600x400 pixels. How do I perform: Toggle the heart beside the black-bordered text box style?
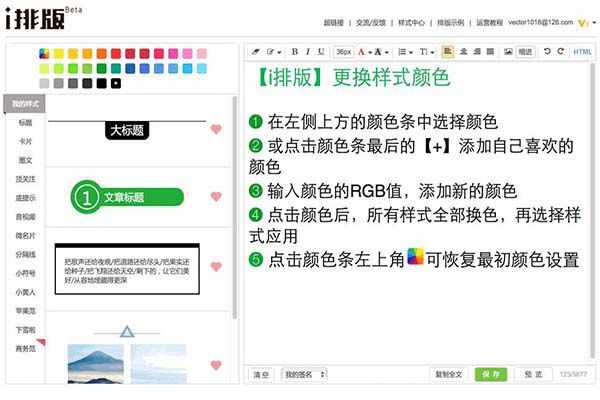[216, 266]
